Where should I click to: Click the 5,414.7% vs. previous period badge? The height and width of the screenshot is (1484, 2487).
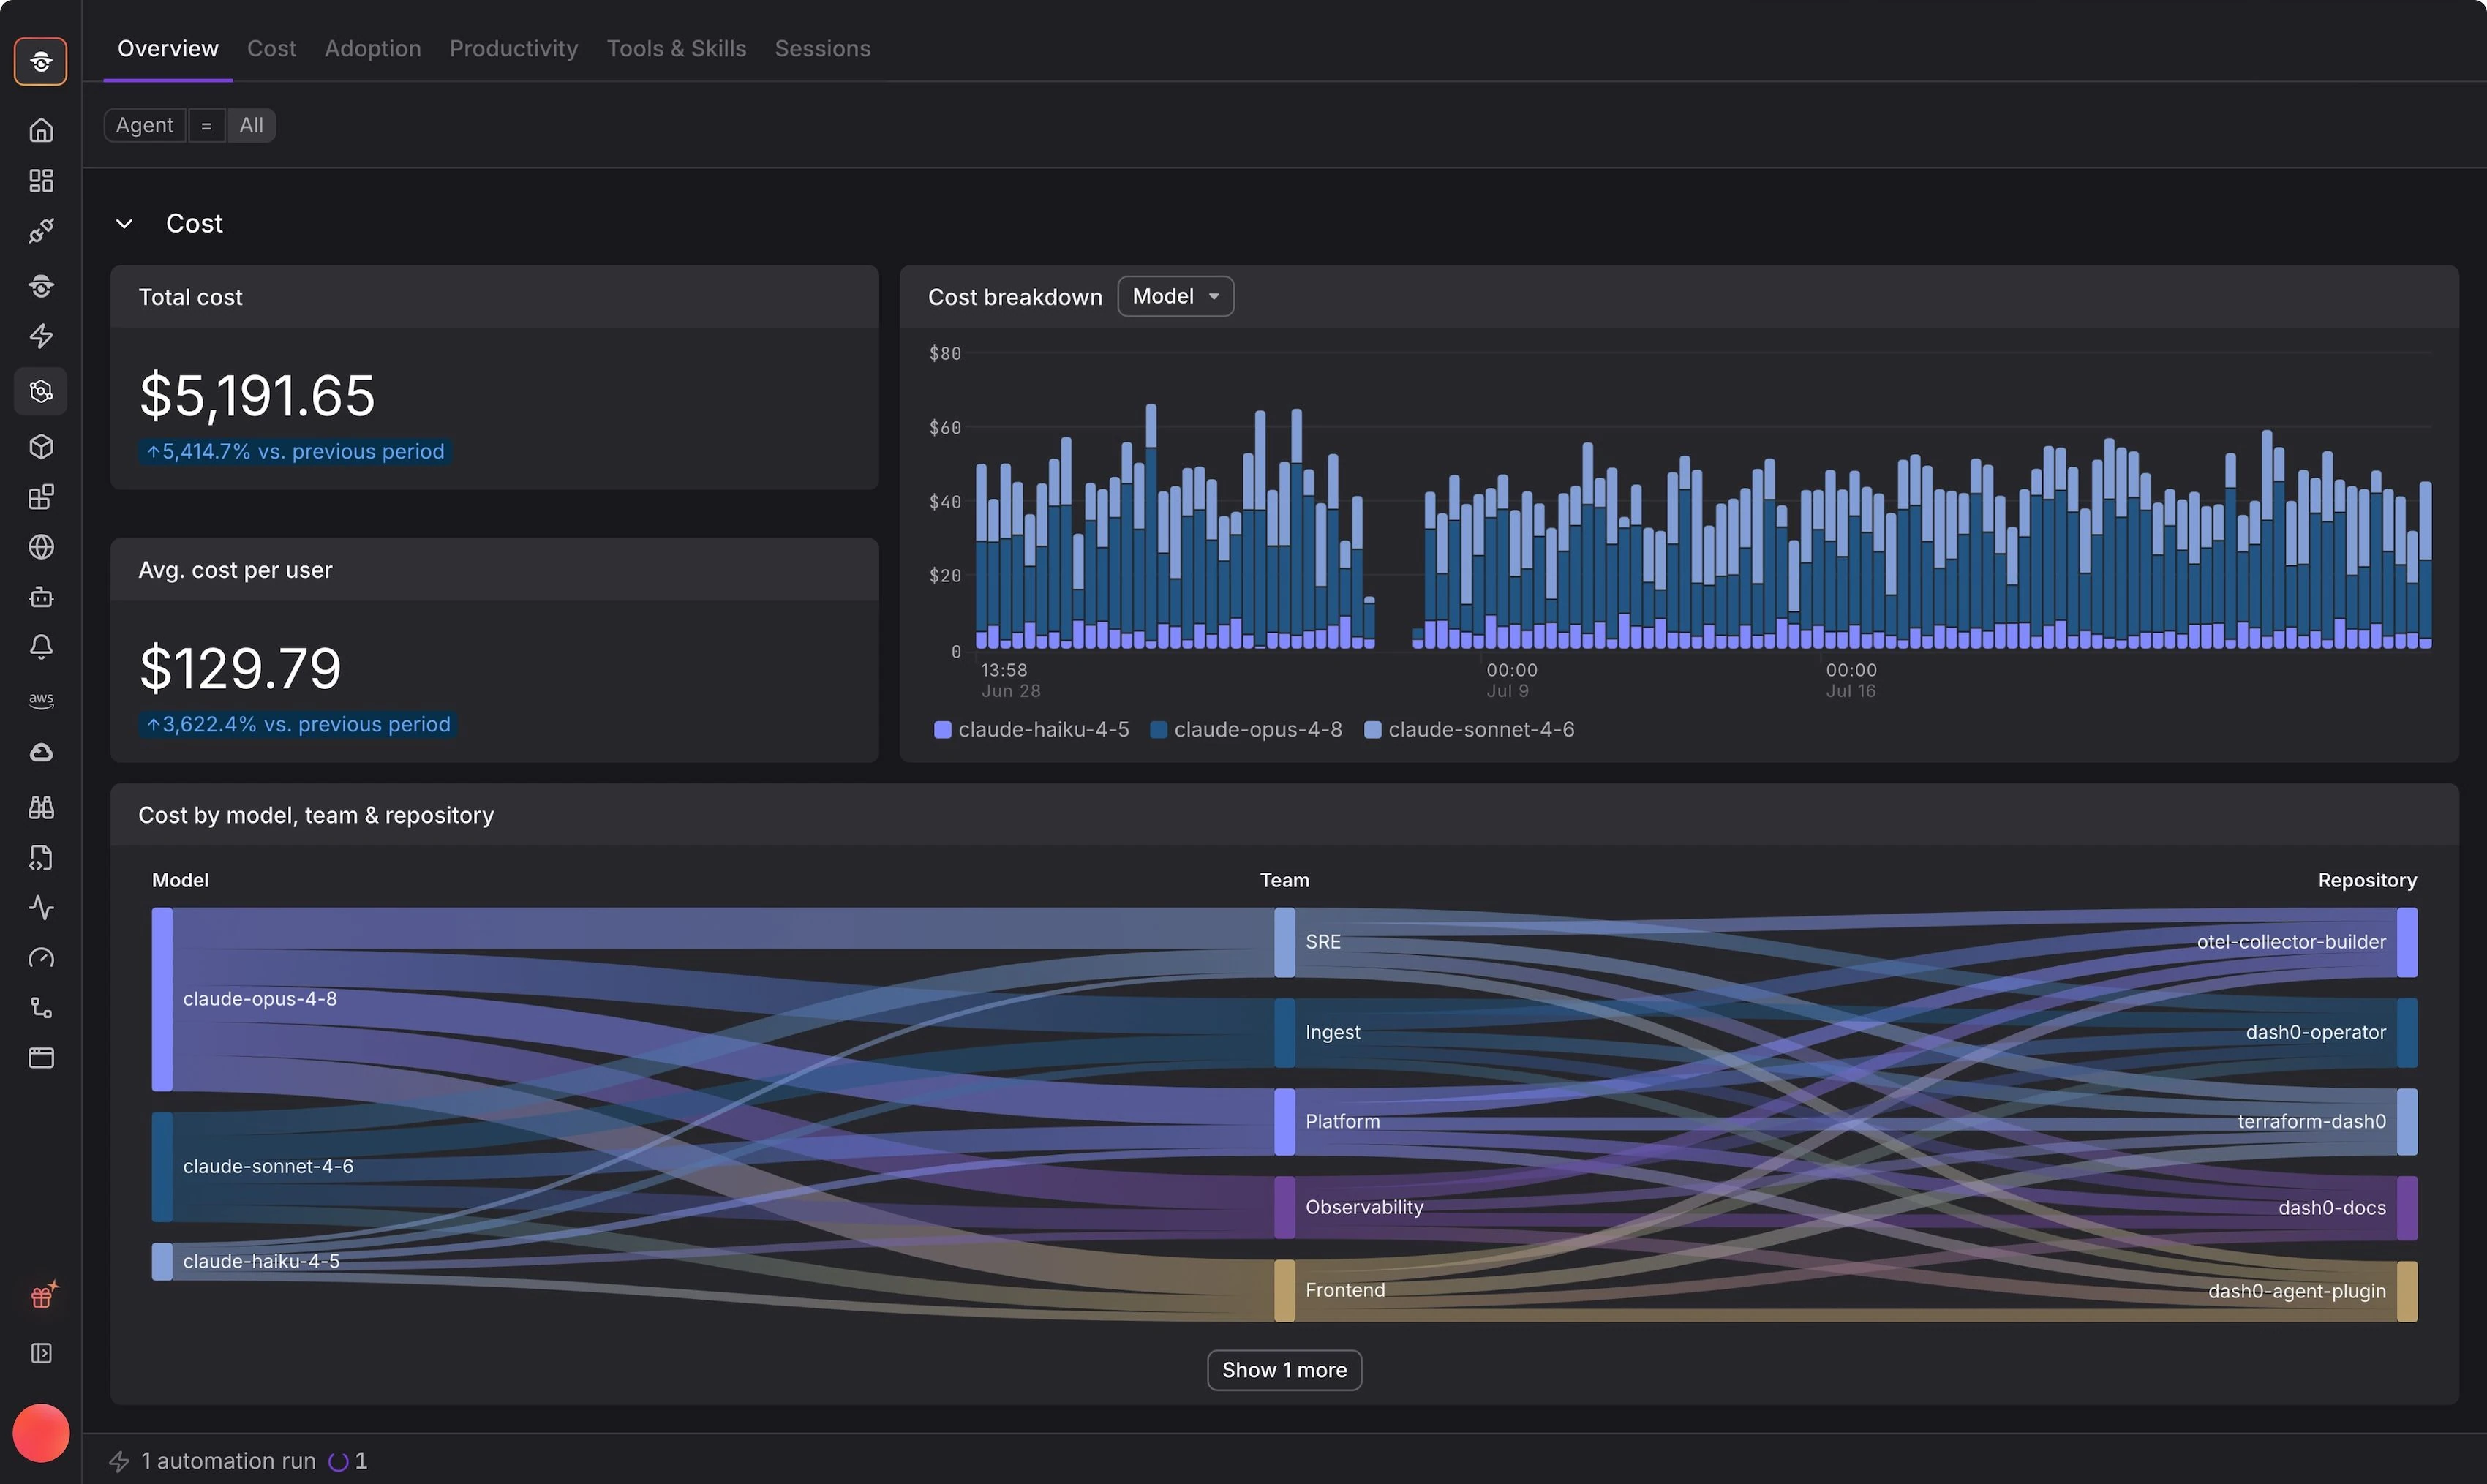coord(295,451)
